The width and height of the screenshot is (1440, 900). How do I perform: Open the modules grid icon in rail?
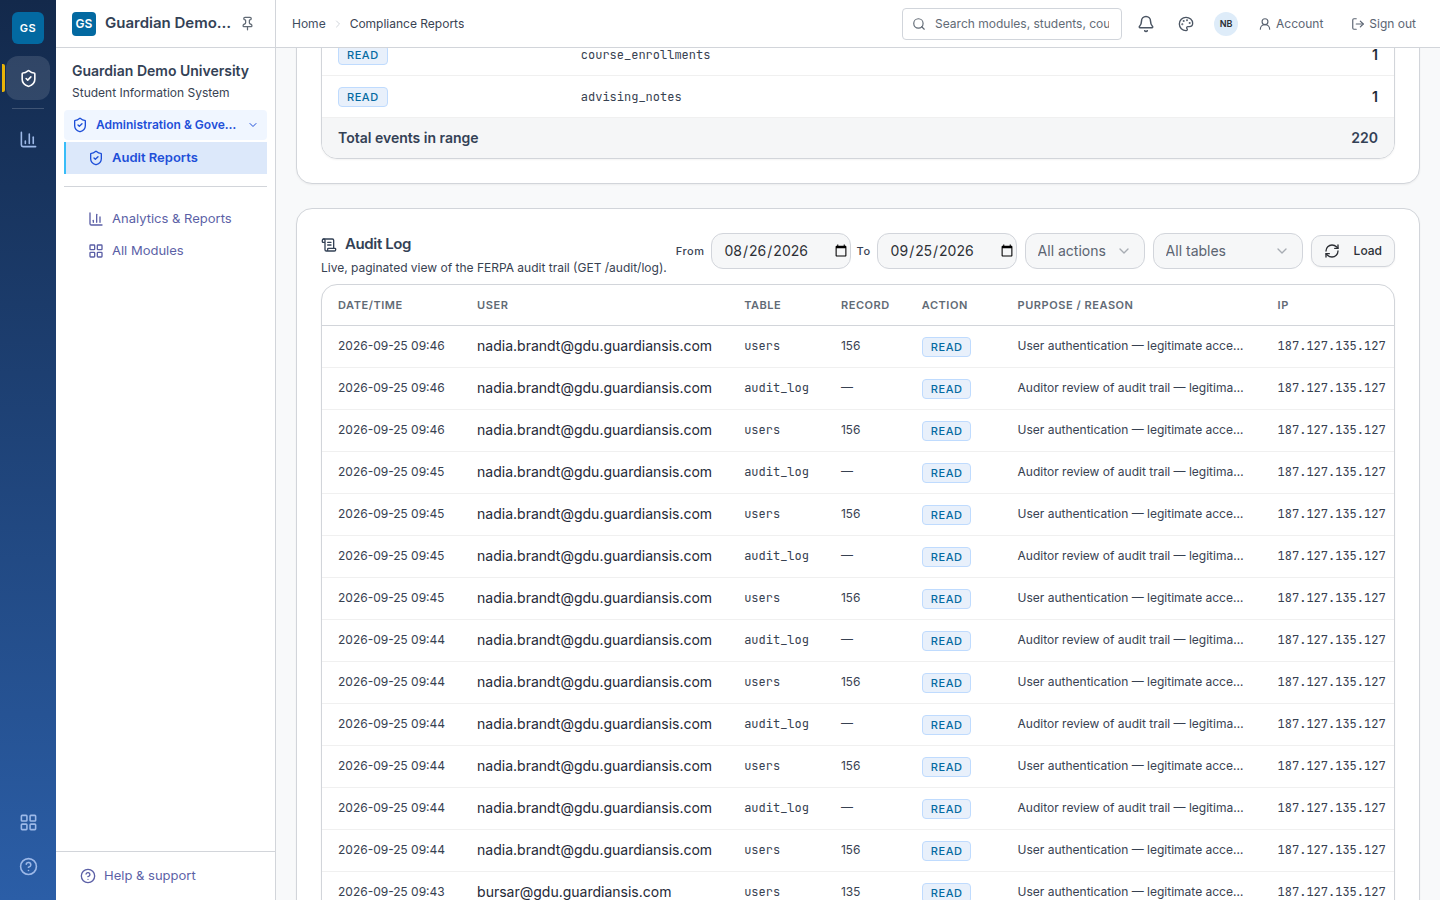coord(28,822)
